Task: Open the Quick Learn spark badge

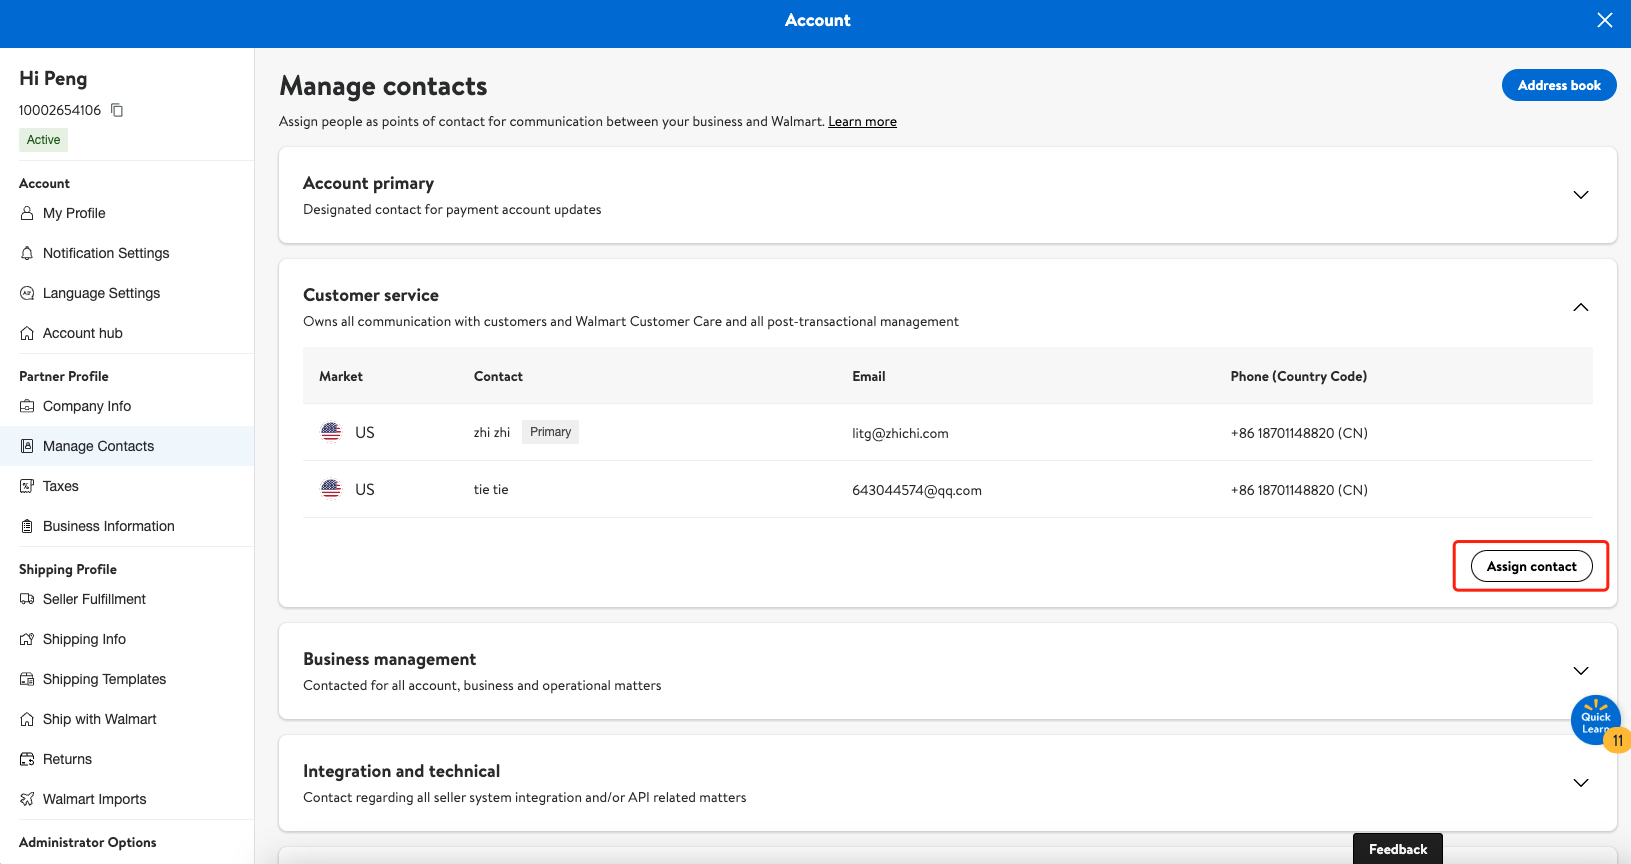Action: click(1596, 720)
